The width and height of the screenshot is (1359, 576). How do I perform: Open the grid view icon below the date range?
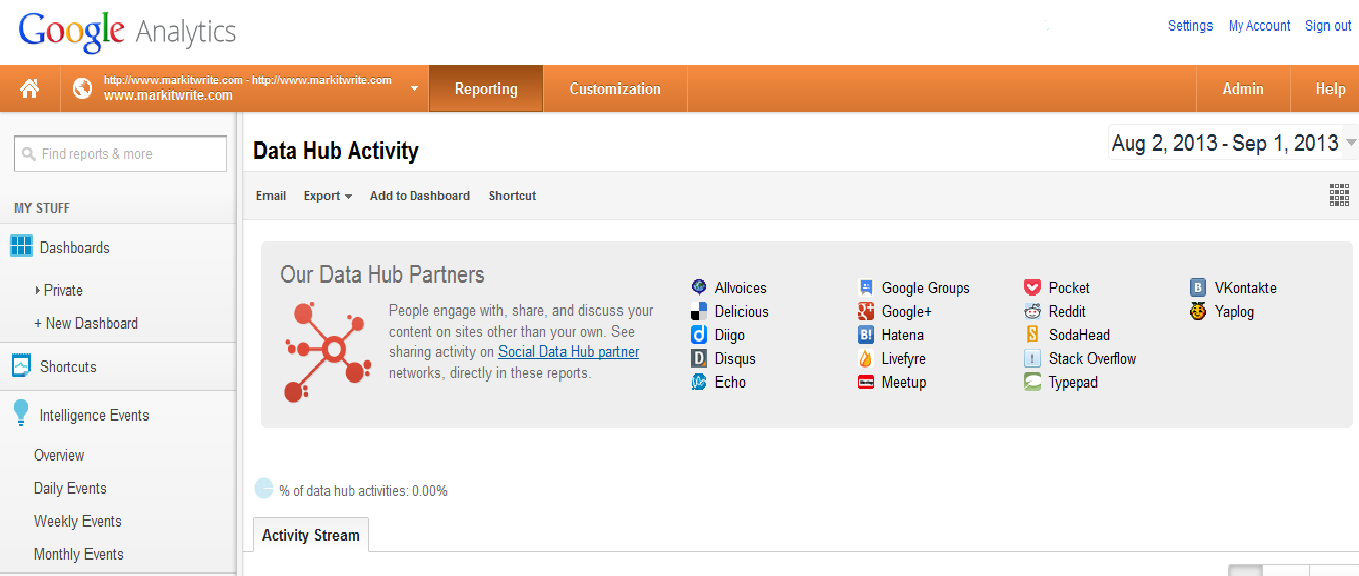[x=1339, y=195]
